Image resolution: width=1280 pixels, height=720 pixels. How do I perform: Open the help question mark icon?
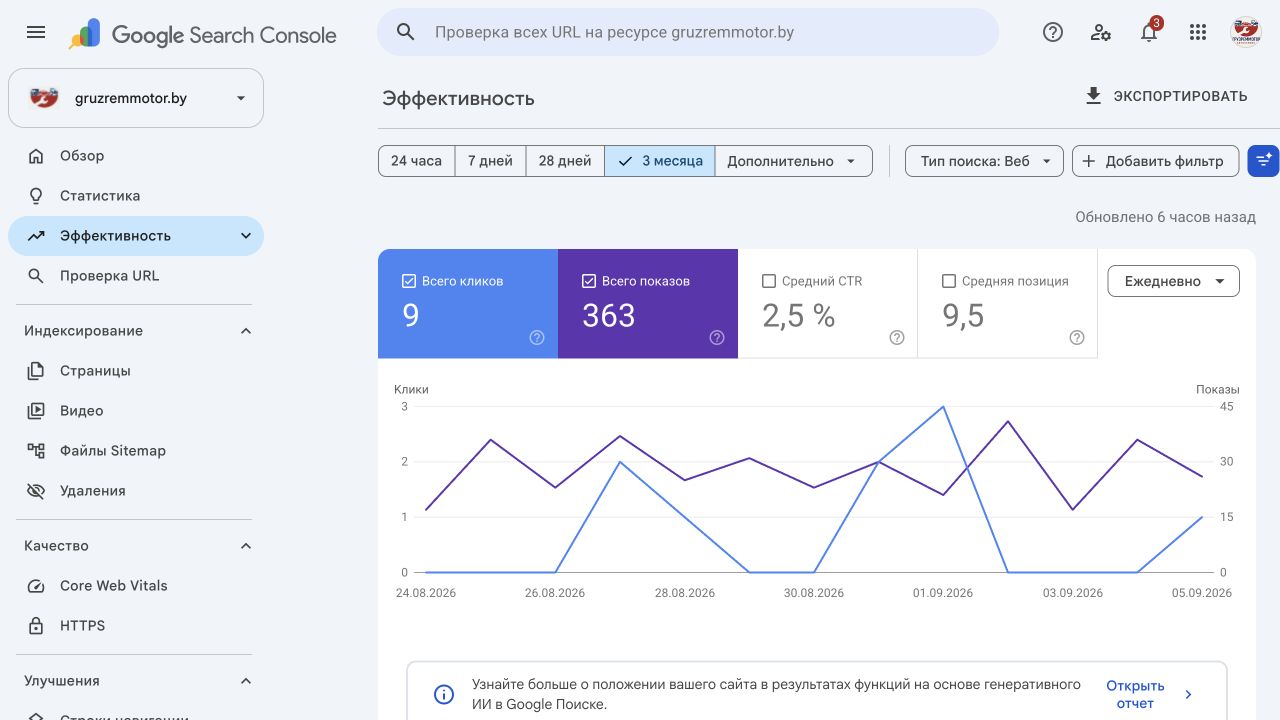coord(1052,32)
